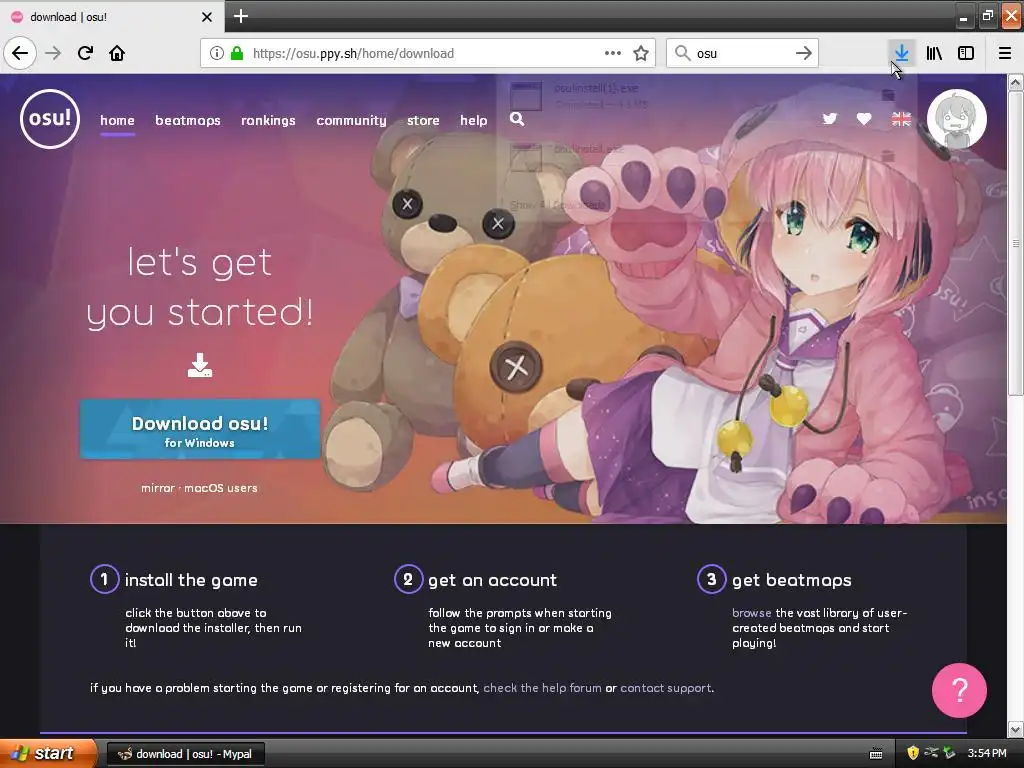Go to browser home page
This screenshot has width=1024, height=768.
point(117,53)
